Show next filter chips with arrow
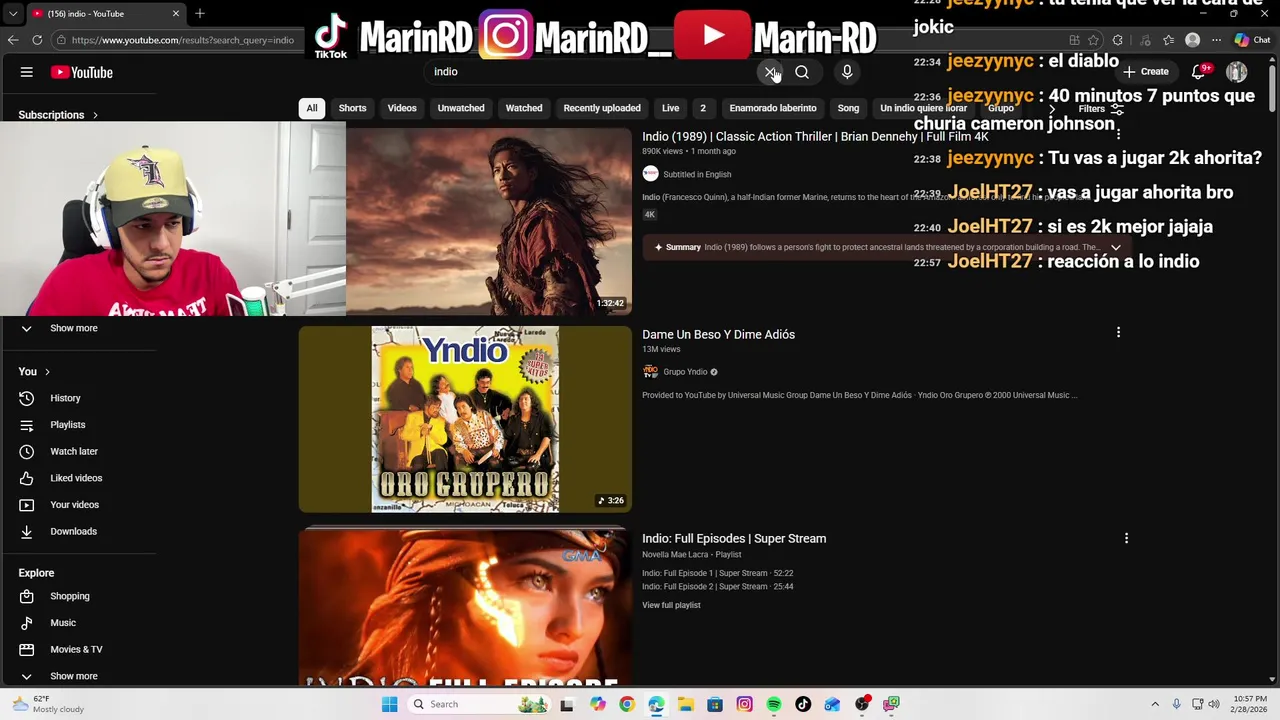Image resolution: width=1280 pixels, height=720 pixels. point(1051,108)
